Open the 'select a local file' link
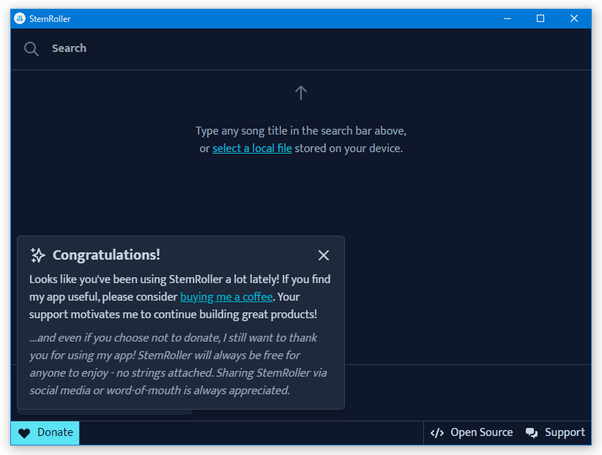Screen dimensions: 602x455 pos(252,148)
